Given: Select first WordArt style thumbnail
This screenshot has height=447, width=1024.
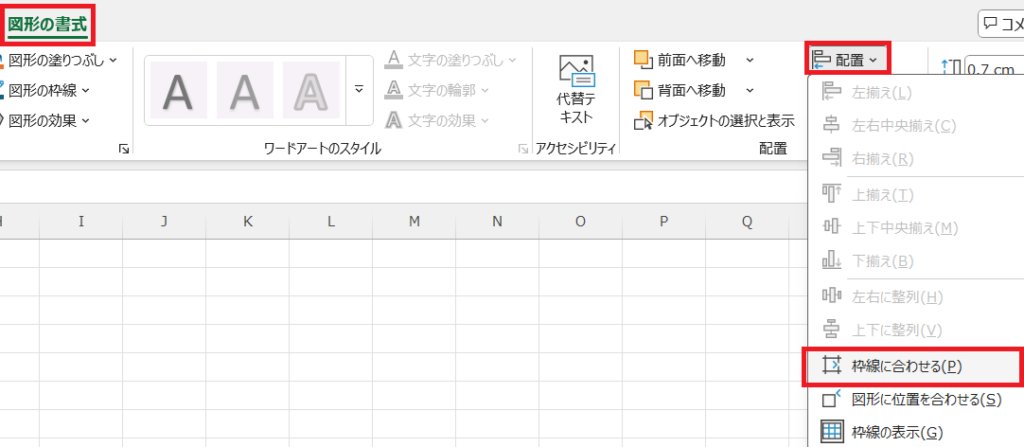Looking at the screenshot, I should [x=178, y=91].
